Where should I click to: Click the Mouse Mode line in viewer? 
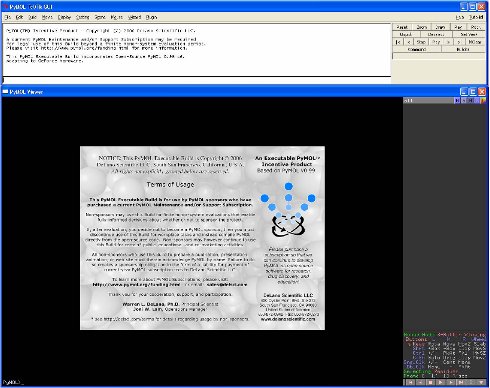tap(445, 334)
